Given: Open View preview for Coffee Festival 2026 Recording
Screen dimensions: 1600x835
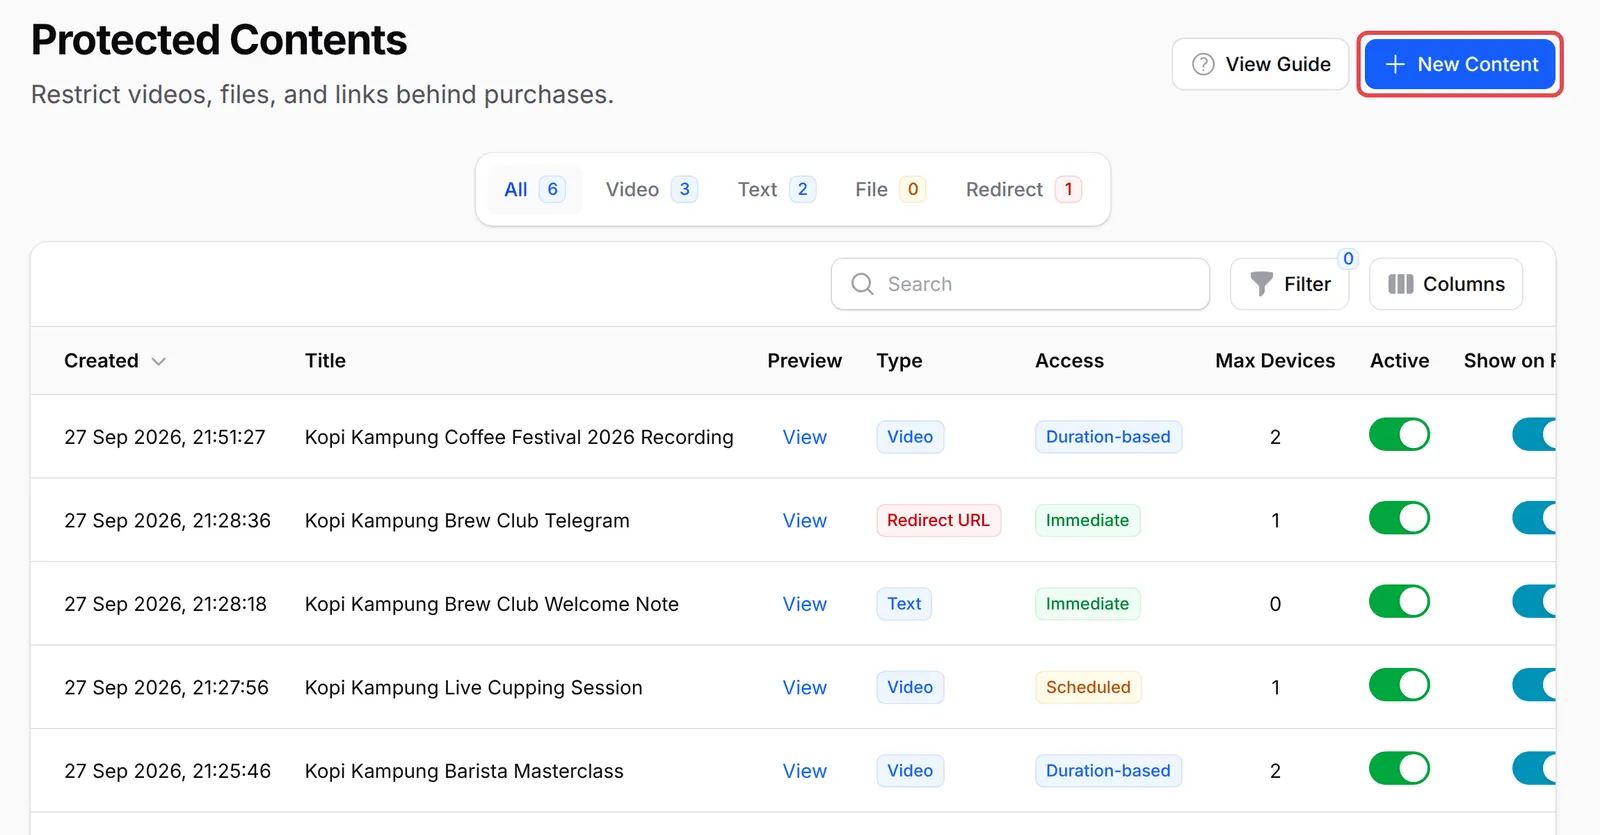Looking at the screenshot, I should click(x=804, y=437).
